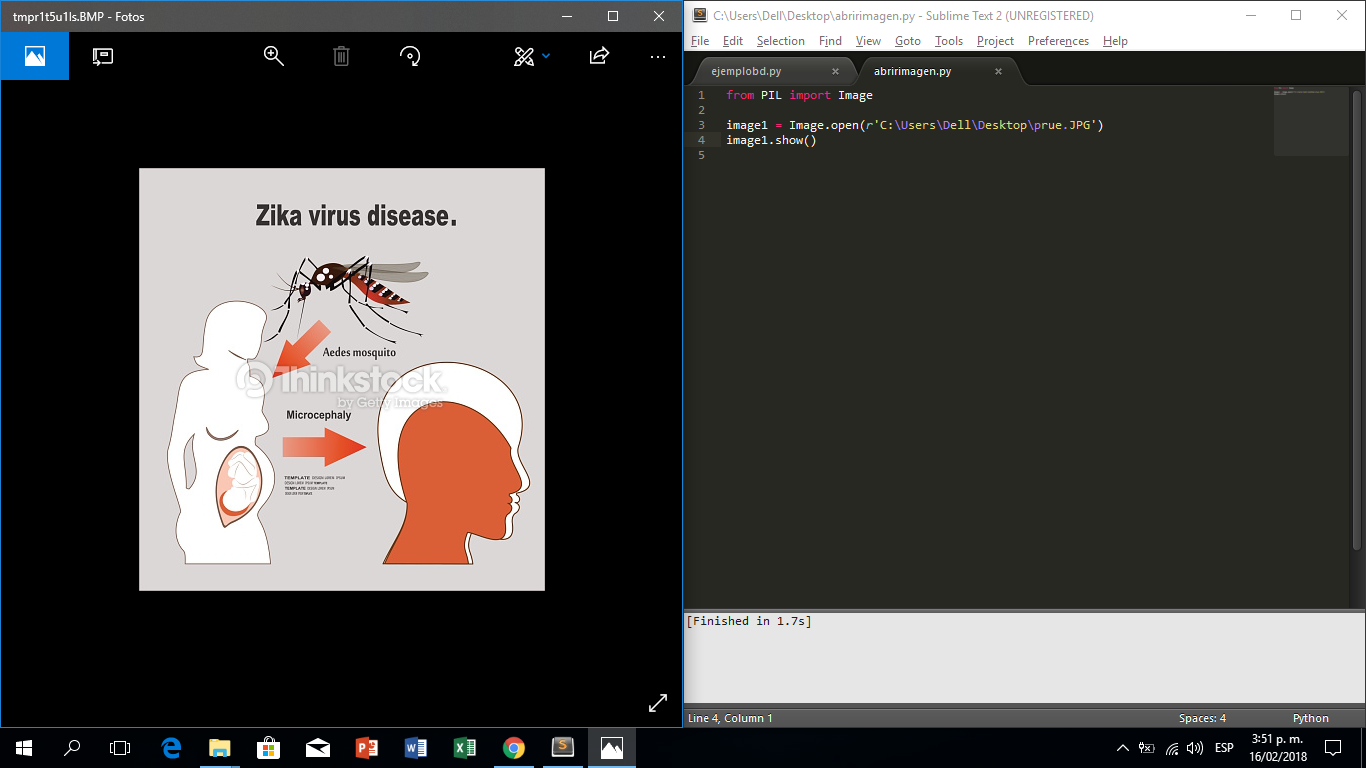The width and height of the screenshot is (1366, 768).
Task: Open the volume speaker tray icon
Action: [1196, 748]
